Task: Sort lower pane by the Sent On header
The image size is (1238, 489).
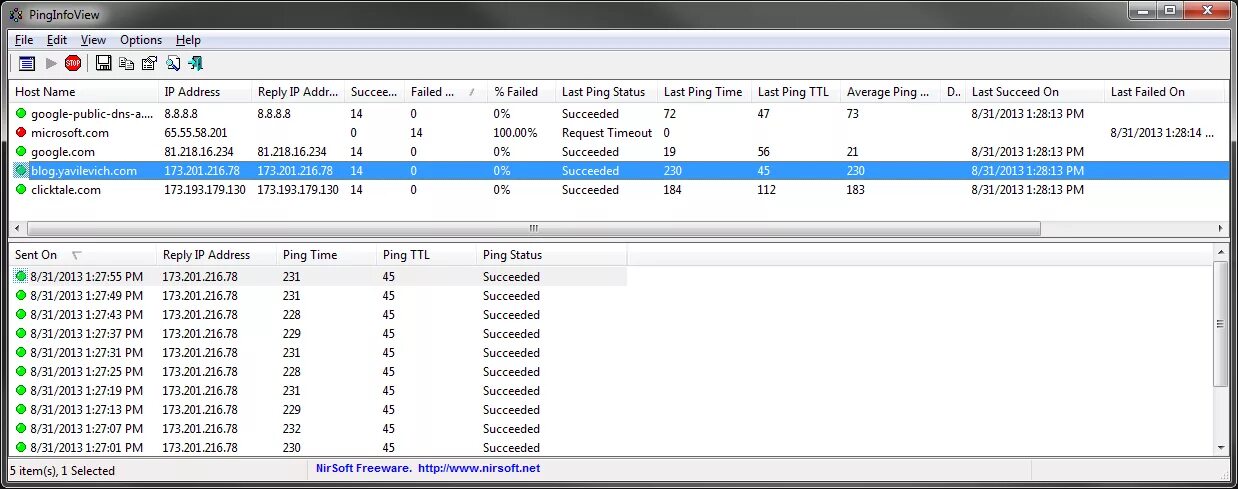Action: click(83, 255)
